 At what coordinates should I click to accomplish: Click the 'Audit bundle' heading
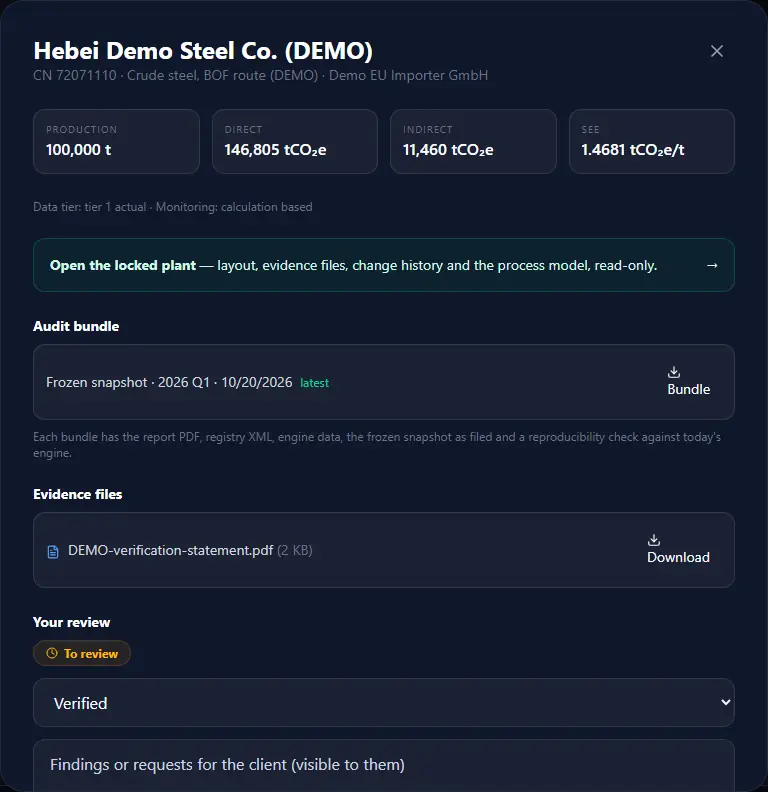(x=76, y=326)
